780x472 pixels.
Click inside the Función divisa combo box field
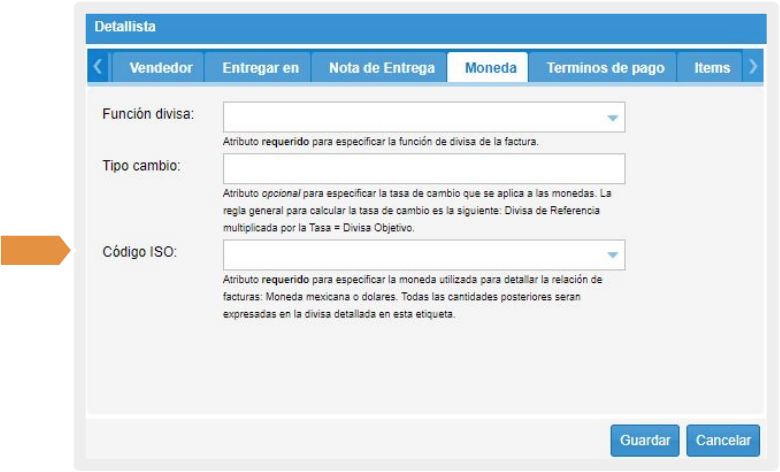[410, 118]
